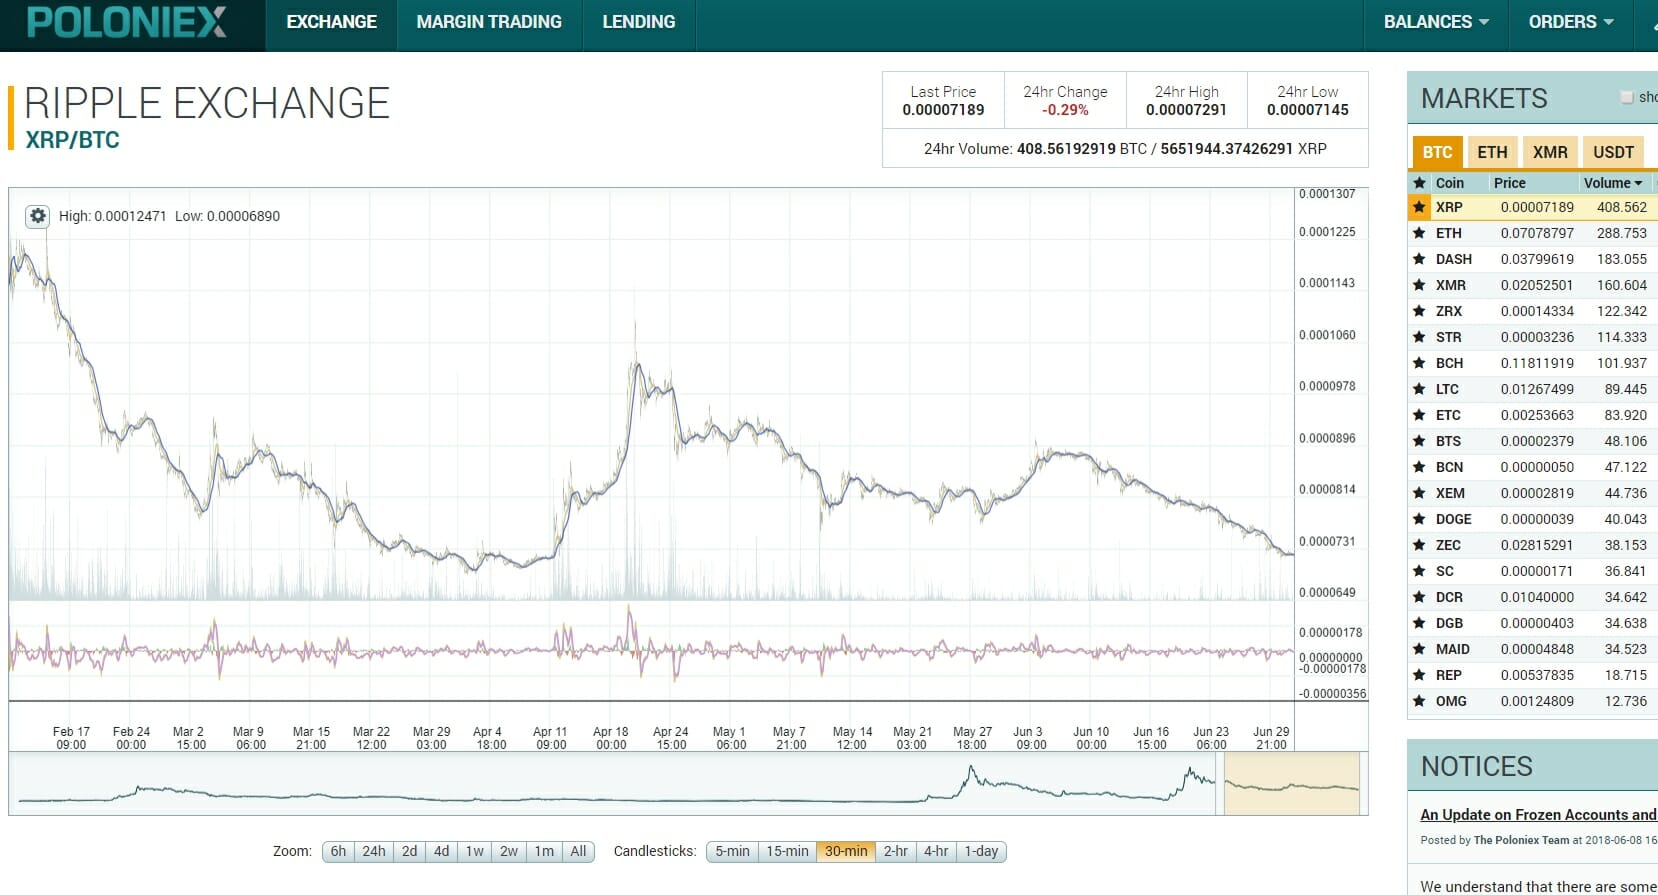The image size is (1658, 895).
Task: Select 2-hr candlesticks
Action: coord(896,851)
